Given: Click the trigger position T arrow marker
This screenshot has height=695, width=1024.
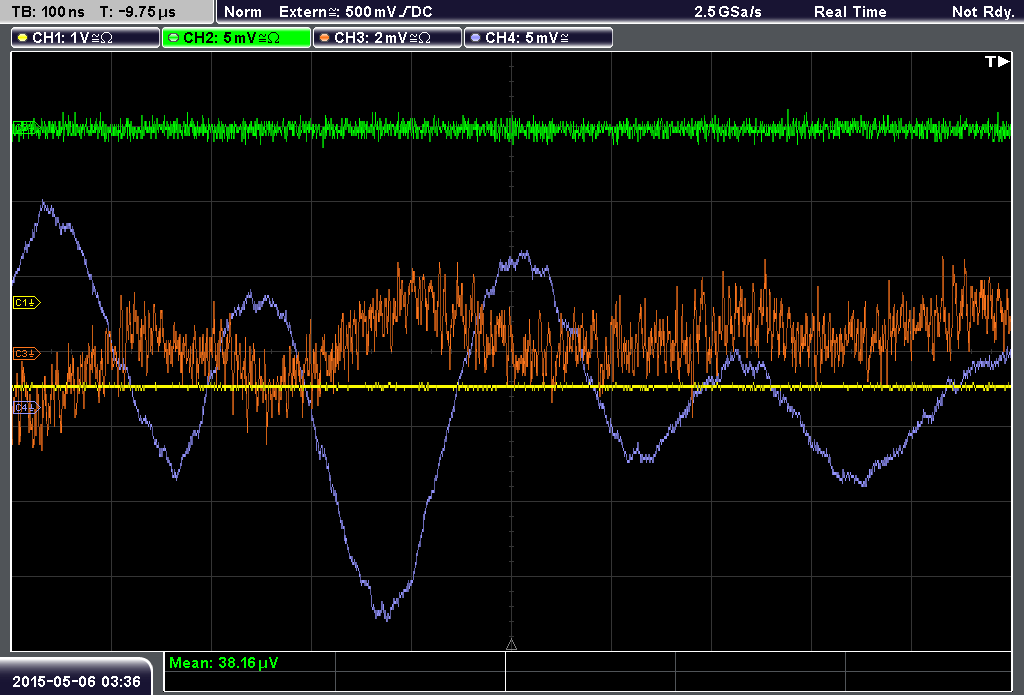Looking at the screenshot, I should (997, 61).
